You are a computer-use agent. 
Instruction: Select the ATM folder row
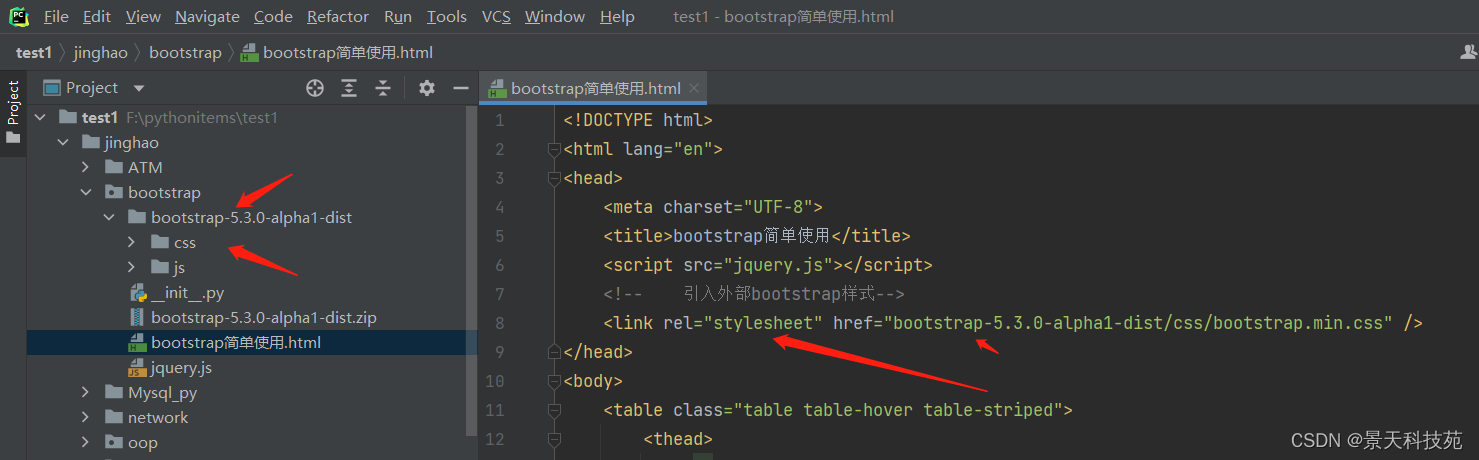(247, 168)
